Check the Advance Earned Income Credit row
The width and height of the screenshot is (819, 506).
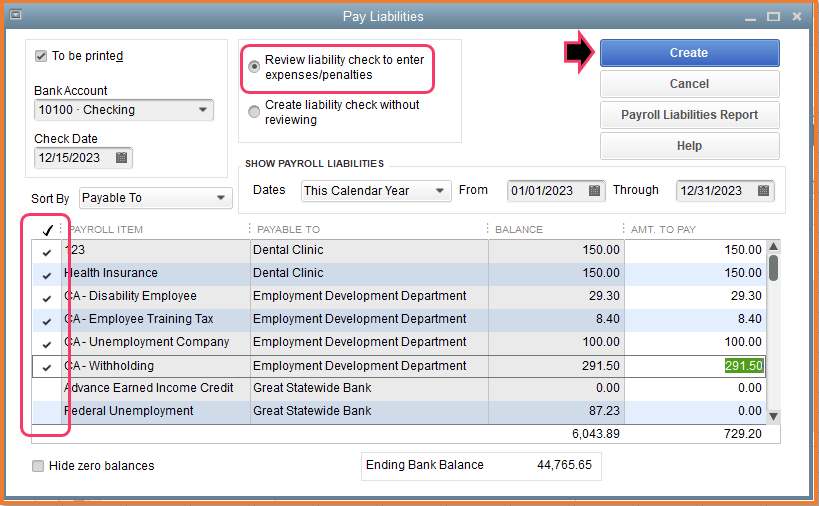click(x=47, y=389)
